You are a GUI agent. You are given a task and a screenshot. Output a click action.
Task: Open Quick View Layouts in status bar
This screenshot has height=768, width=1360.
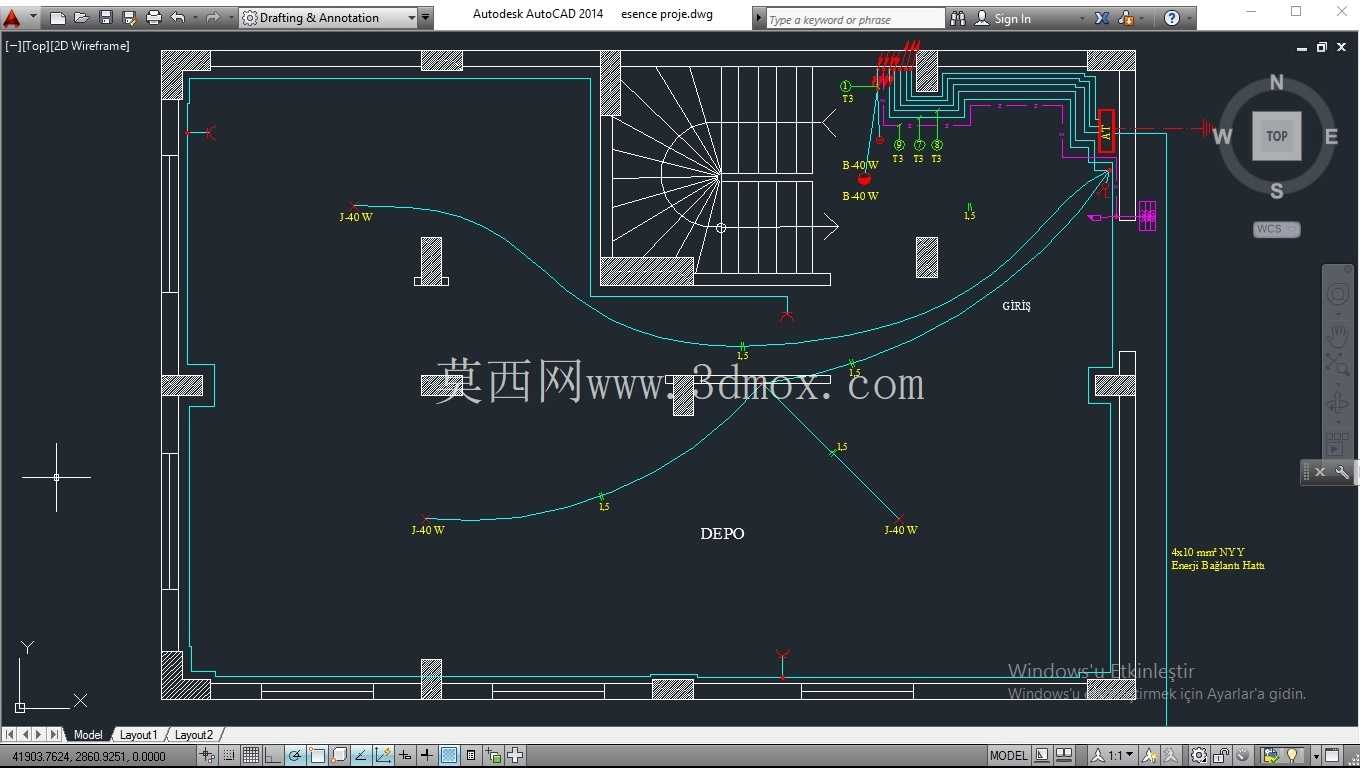click(1042, 755)
